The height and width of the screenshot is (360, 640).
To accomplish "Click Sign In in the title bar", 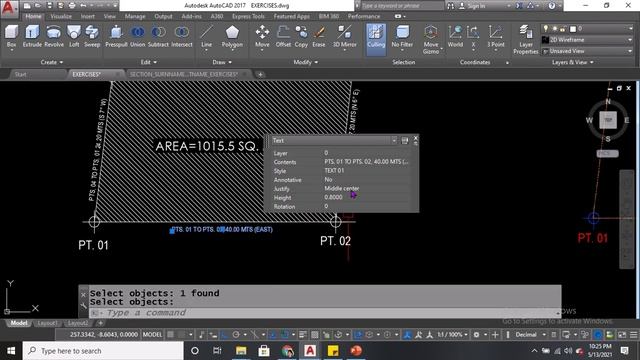I will 476,6.
